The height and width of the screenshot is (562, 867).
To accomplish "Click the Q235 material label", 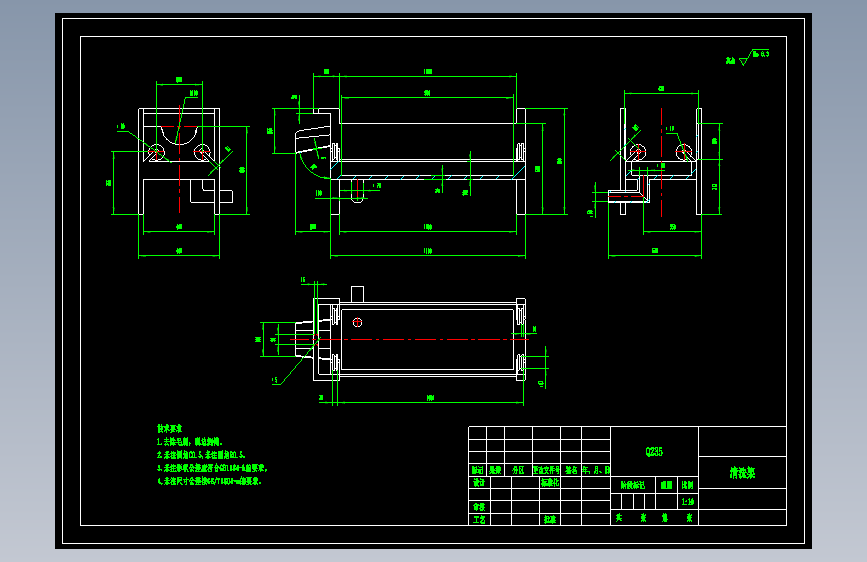I will click(654, 451).
